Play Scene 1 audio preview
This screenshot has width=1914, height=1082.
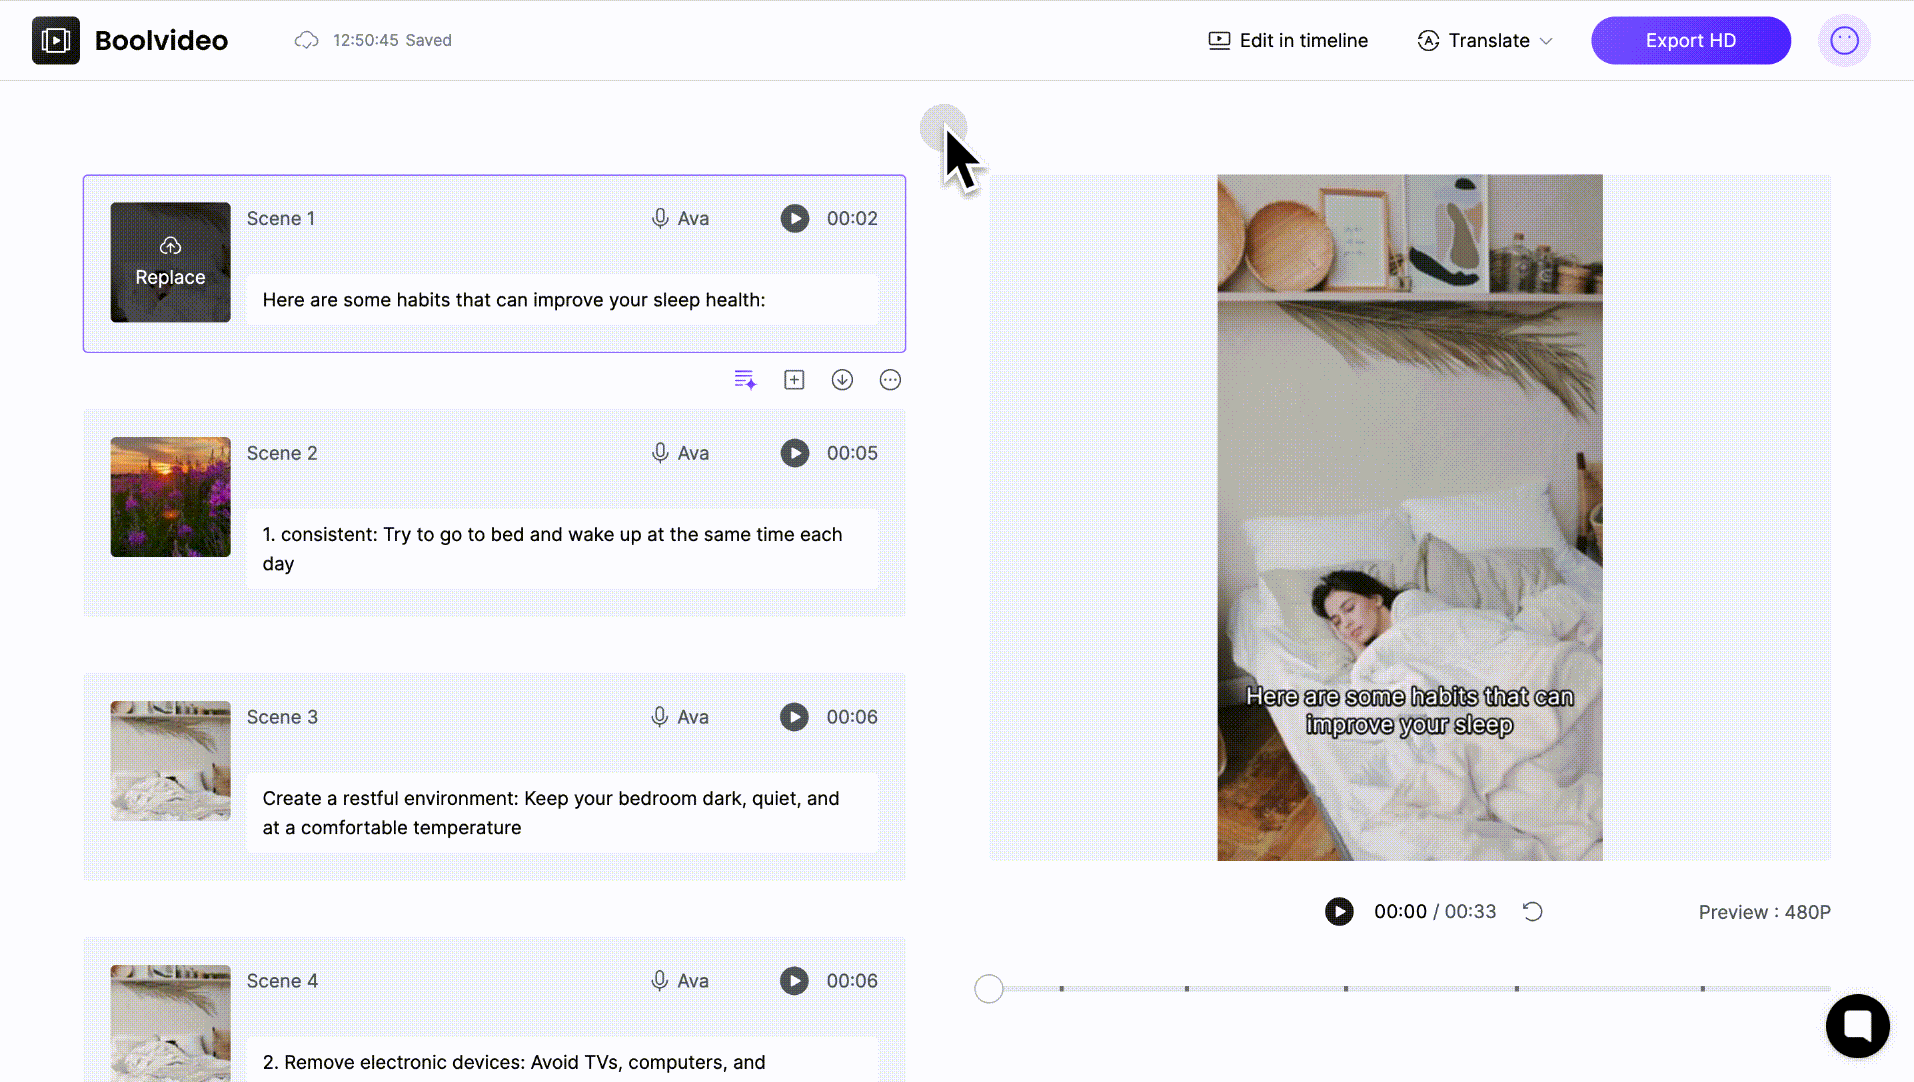[795, 218]
